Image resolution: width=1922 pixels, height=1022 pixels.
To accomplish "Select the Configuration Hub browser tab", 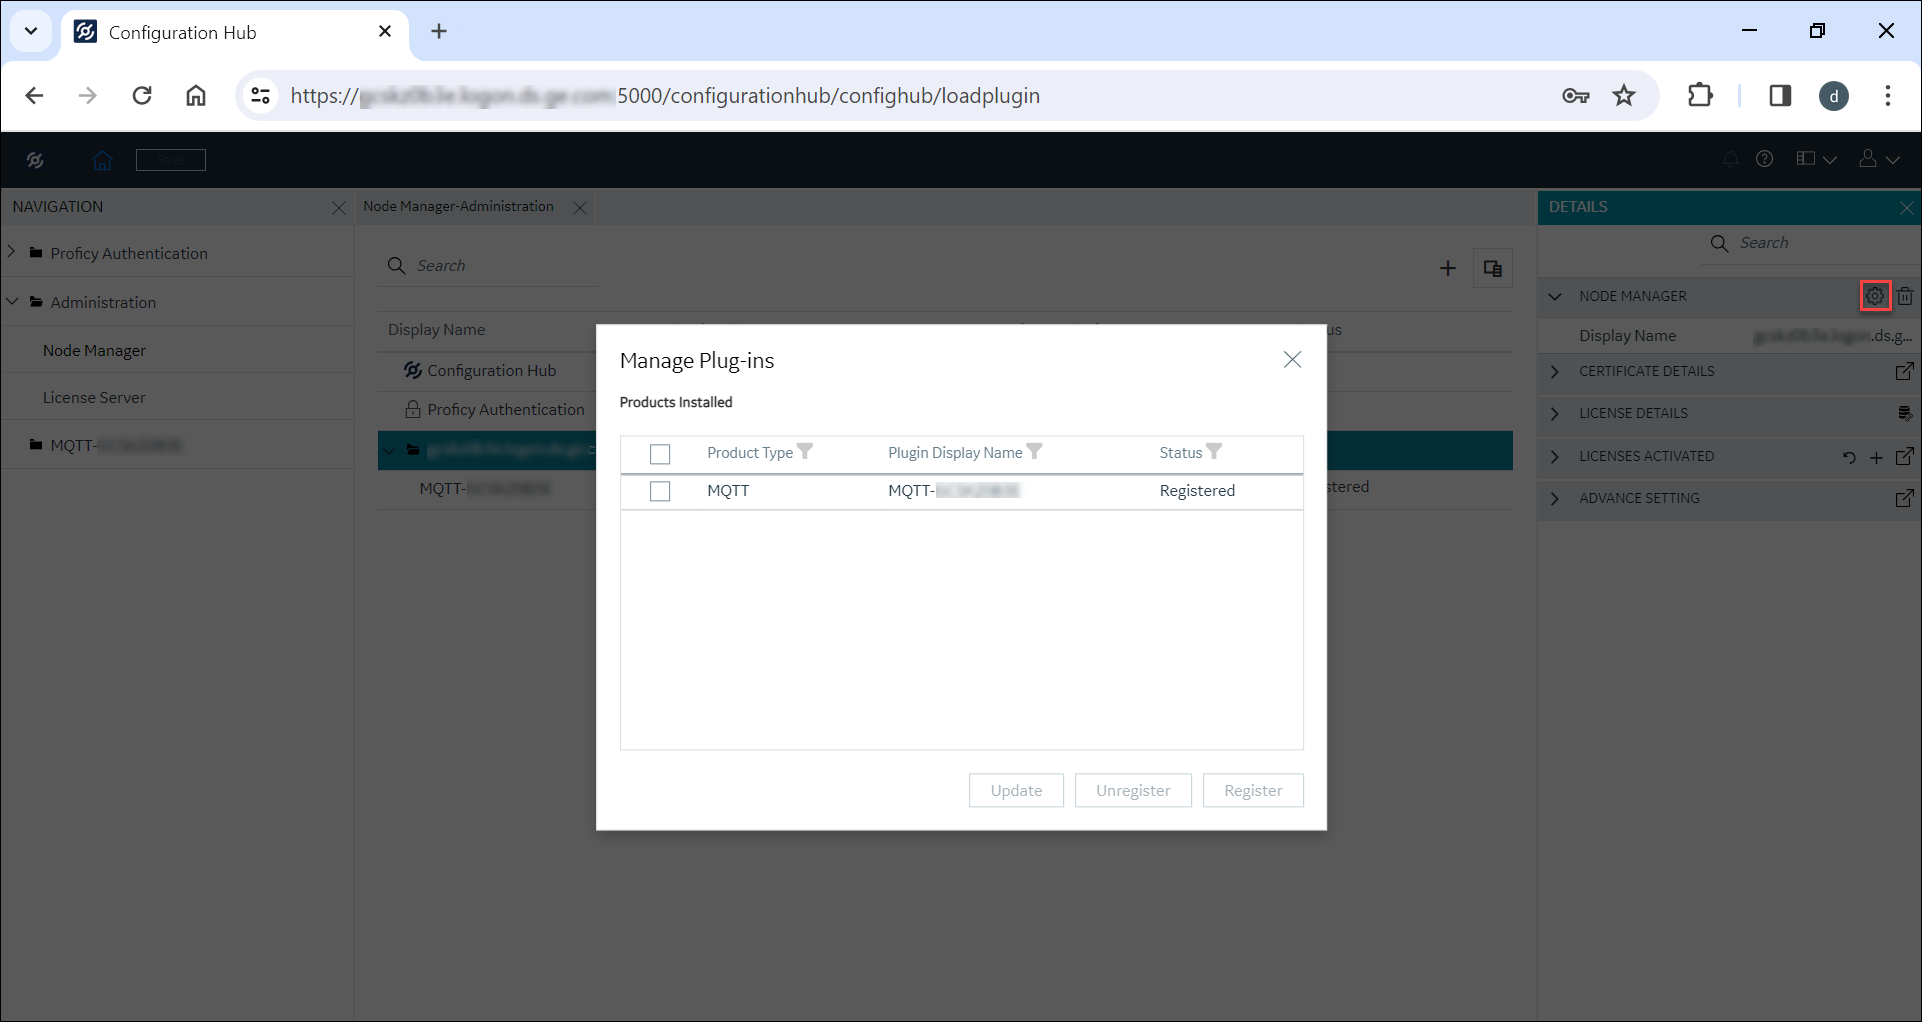I will [235, 32].
